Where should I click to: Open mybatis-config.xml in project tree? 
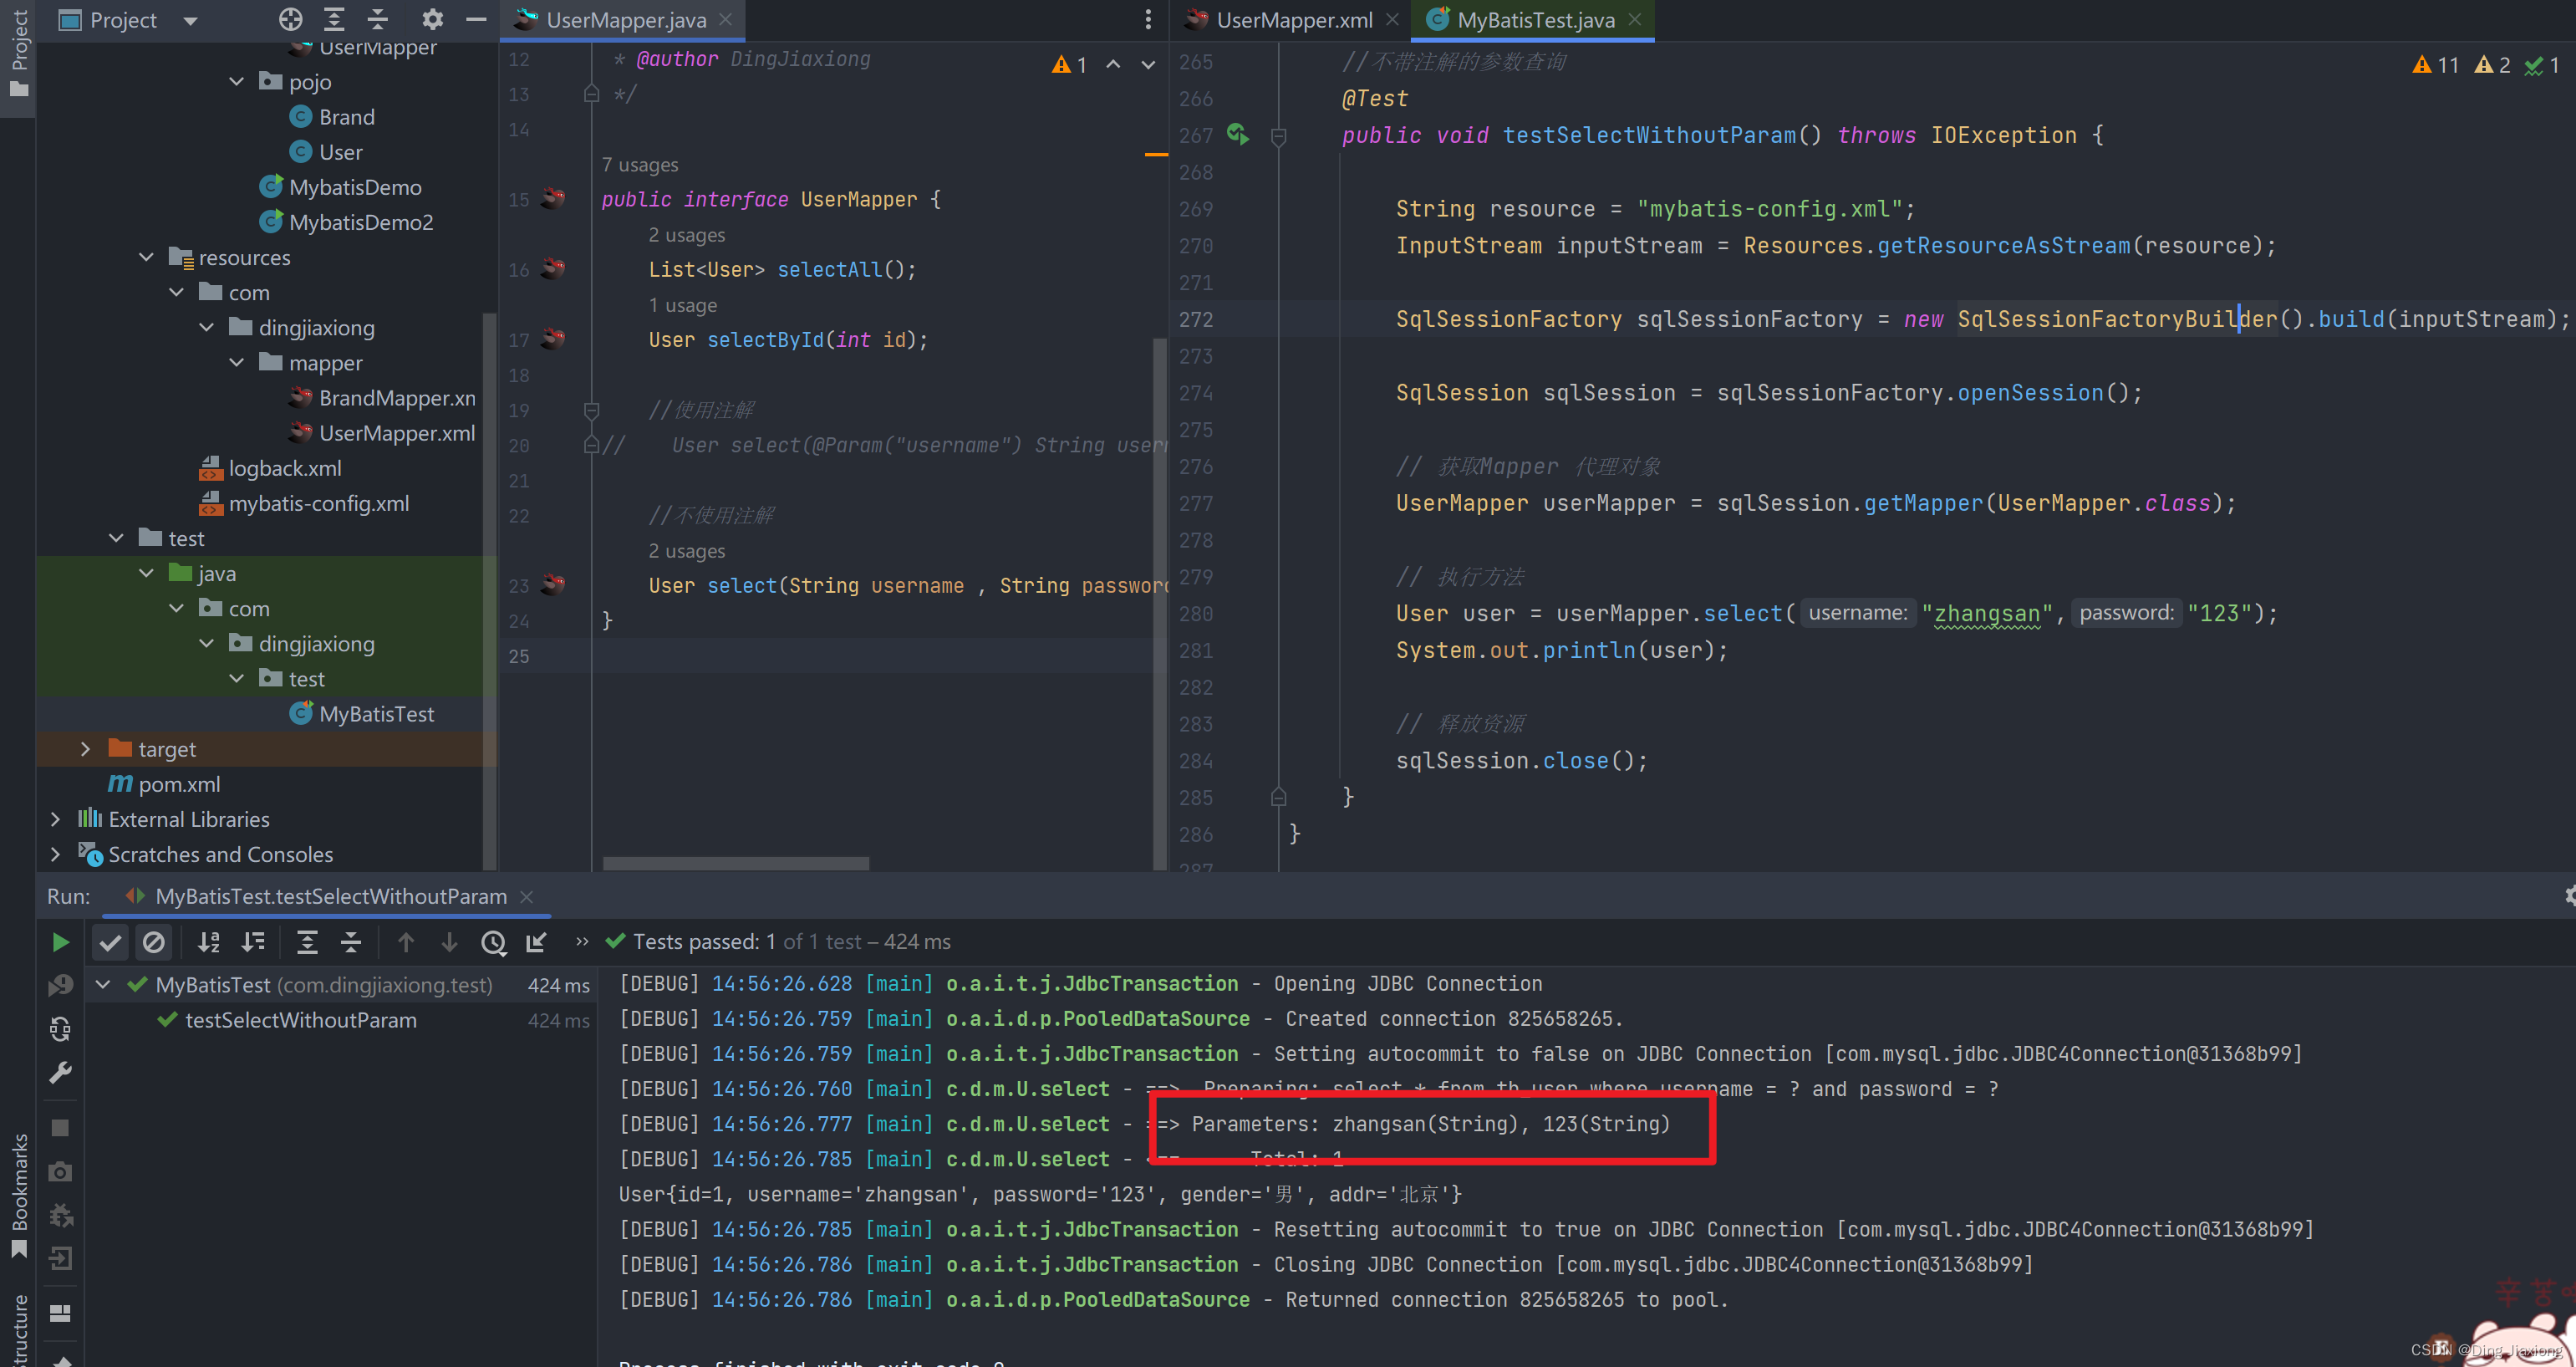click(318, 503)
